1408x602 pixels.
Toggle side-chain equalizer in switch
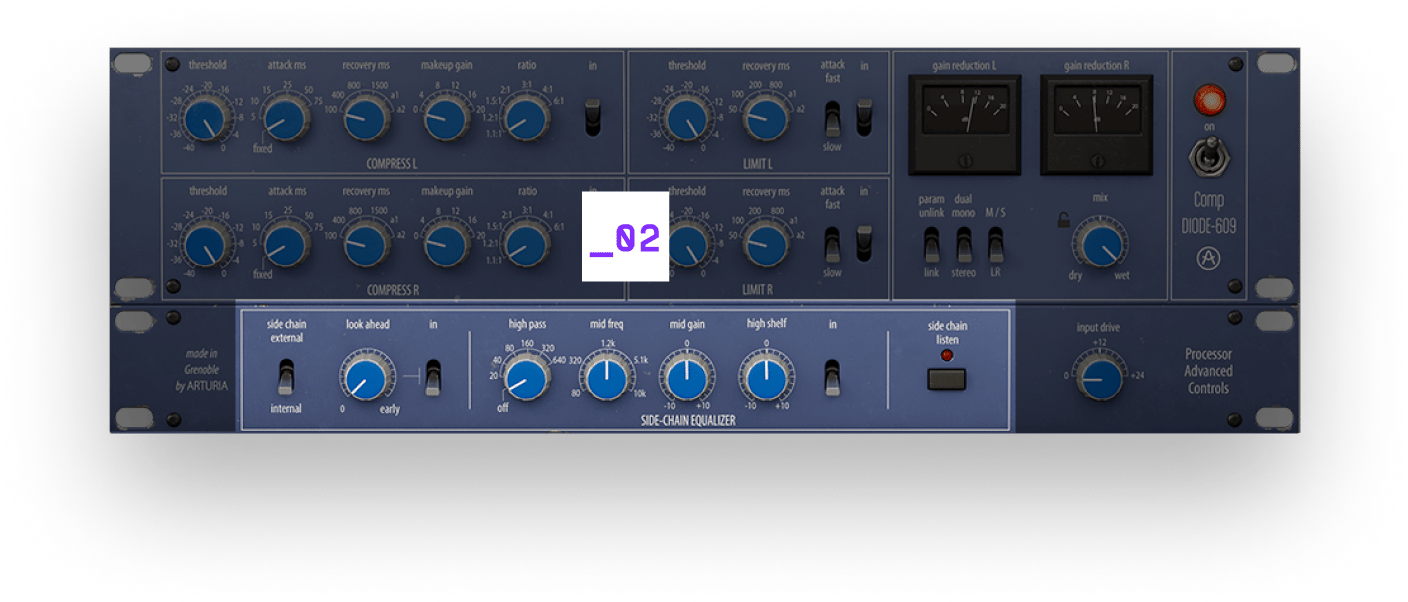pyautogui.click(x=832, y=377)
